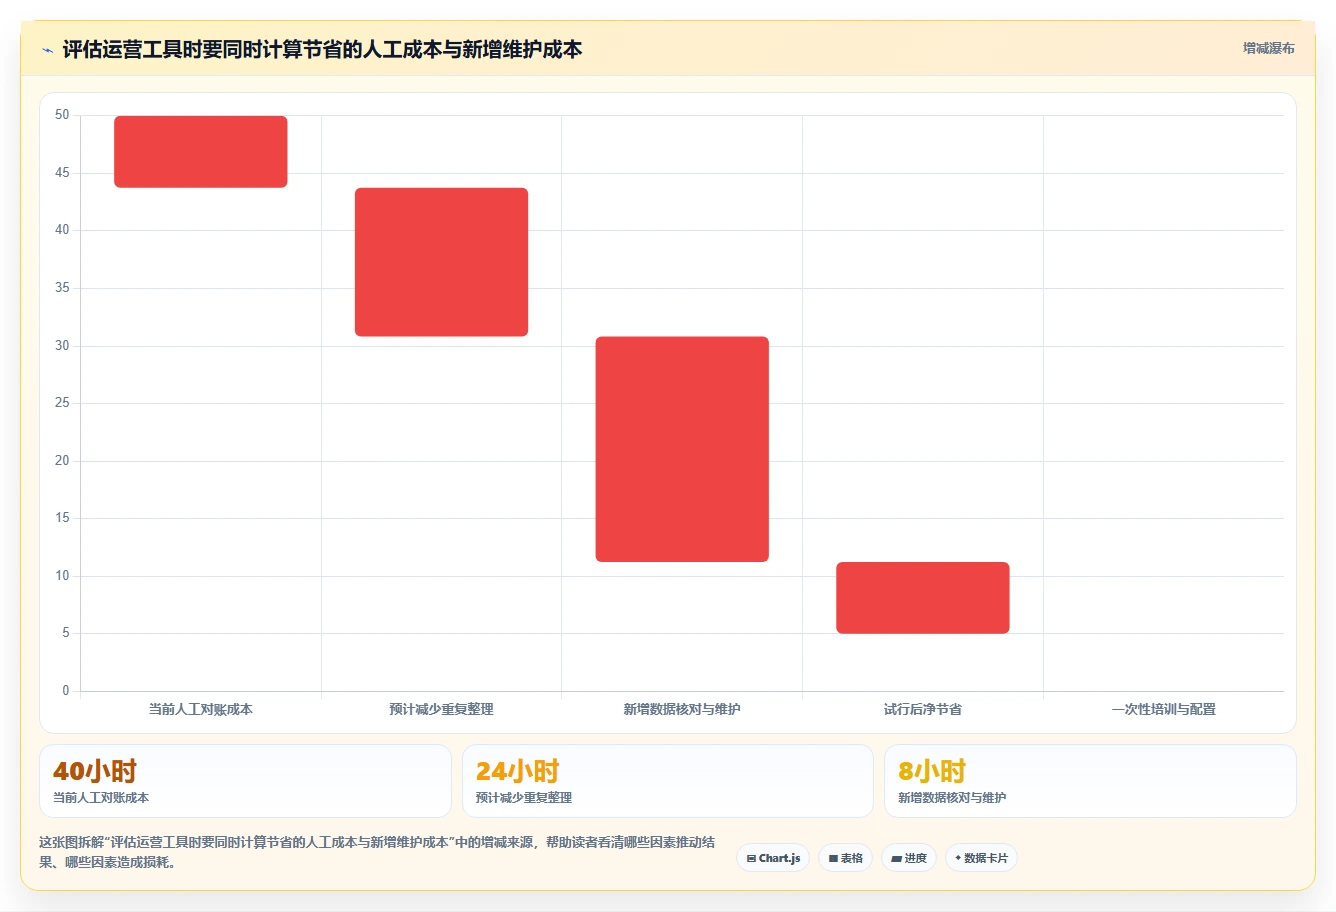Click y-axis tick value 35
The width and height of the screenshot is (1336, 912).
[62, 288]
